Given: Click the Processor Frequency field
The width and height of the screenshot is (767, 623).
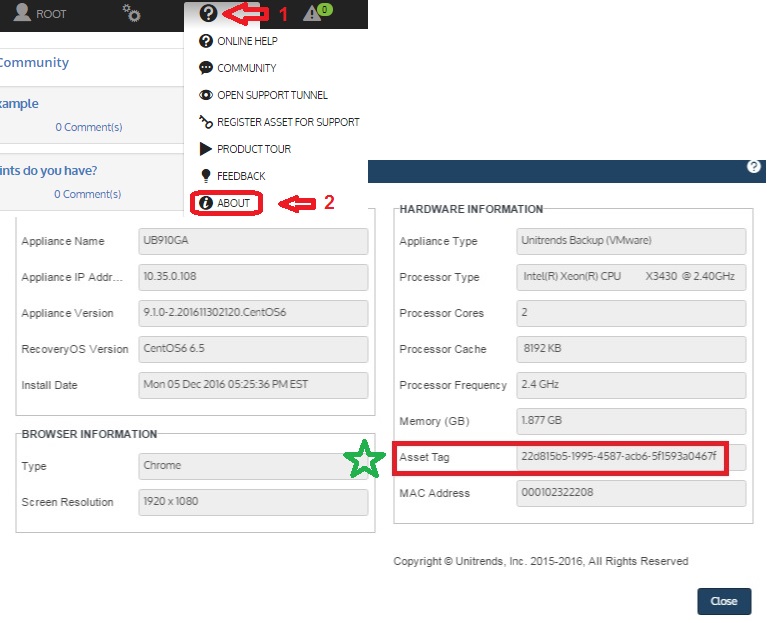Looking at the screenshot, I should 631,385.
